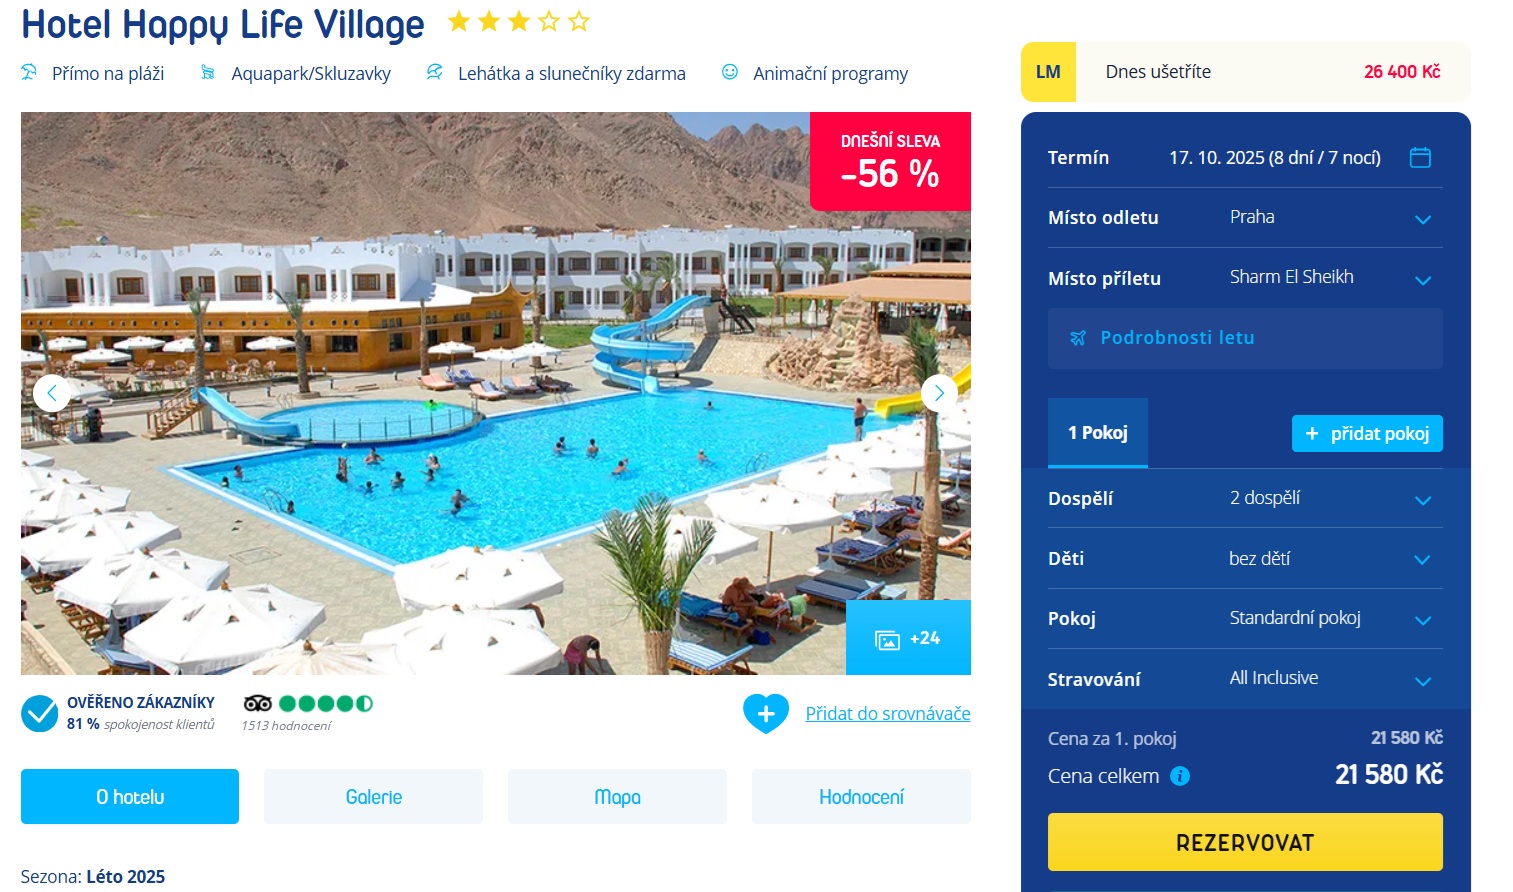
Task: Change the Pokoj Standardní pokoj selection
Action: 1245,619
